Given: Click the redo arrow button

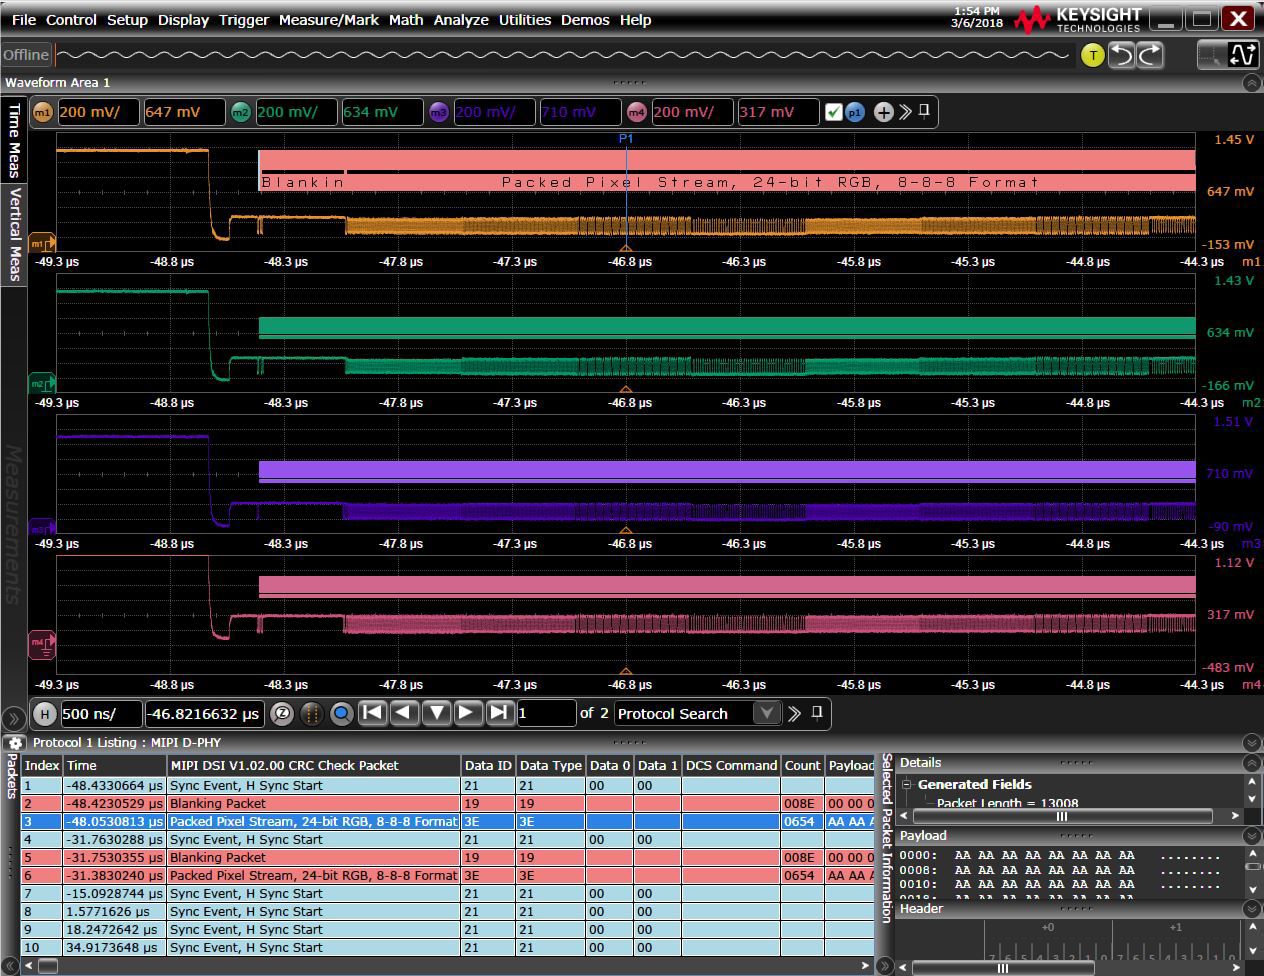Looking at the screenshot, I should coord(1150,55).
